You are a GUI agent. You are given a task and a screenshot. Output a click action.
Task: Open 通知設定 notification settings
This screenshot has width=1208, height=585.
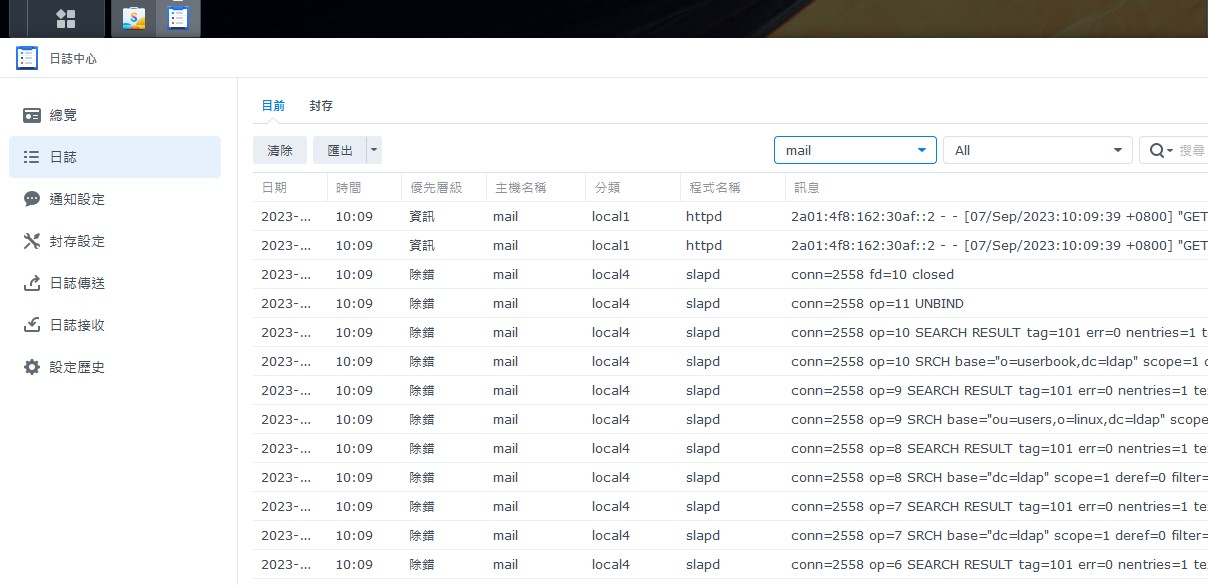point(77,199)
